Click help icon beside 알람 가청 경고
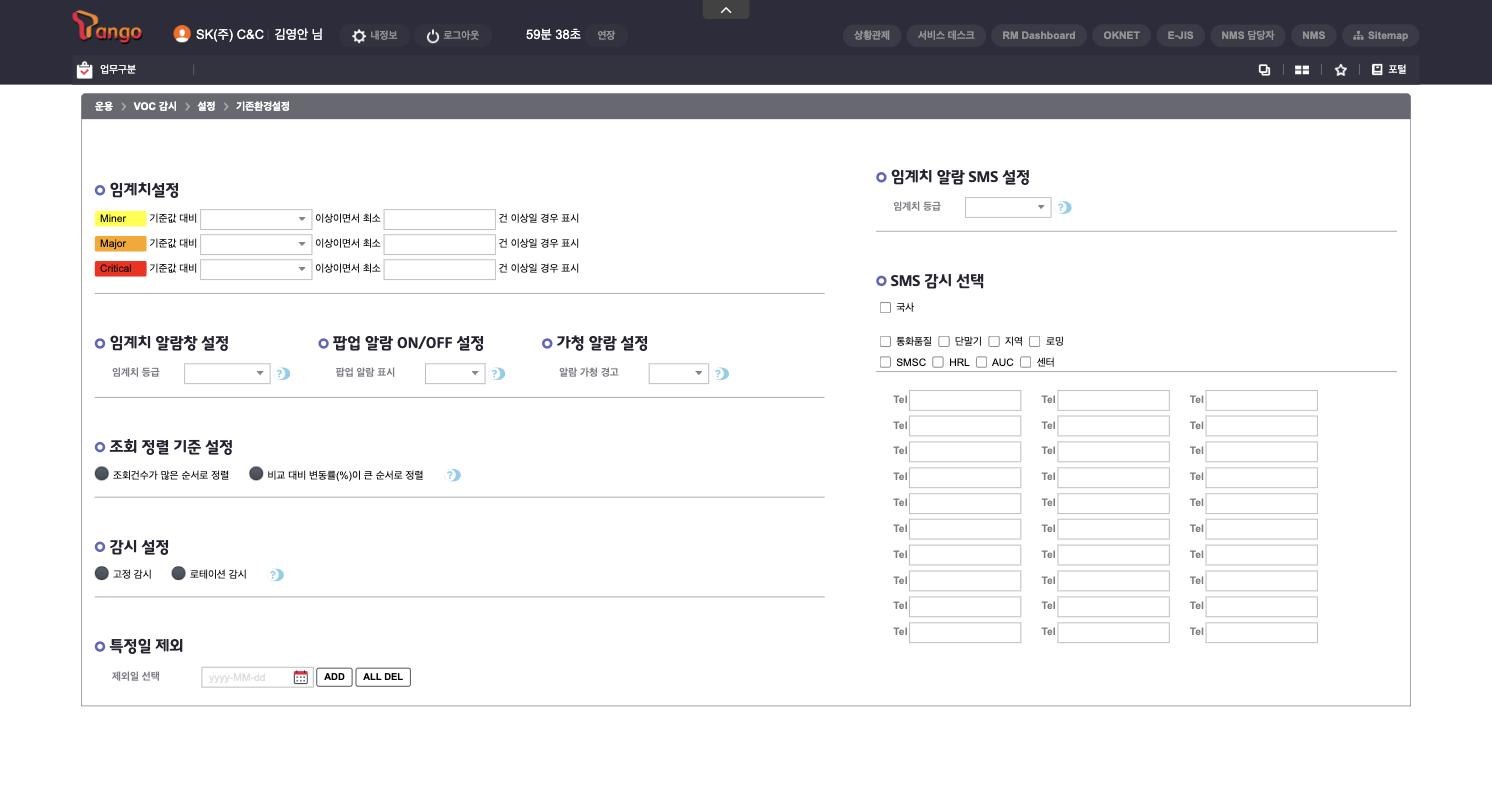 click(x=723, y=373)
